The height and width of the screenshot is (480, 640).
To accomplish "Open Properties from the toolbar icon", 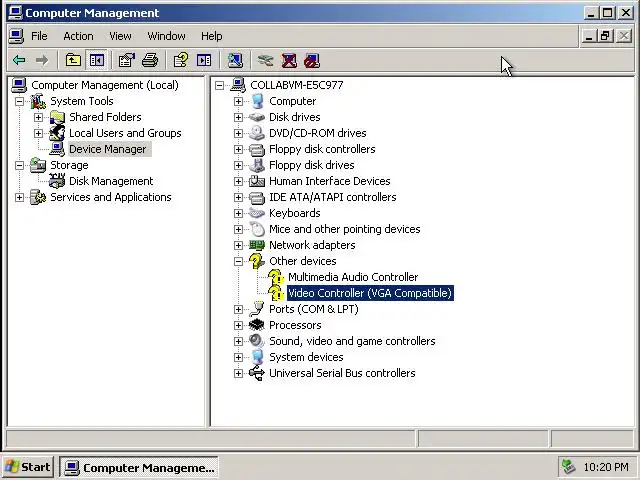I will 127,60.
